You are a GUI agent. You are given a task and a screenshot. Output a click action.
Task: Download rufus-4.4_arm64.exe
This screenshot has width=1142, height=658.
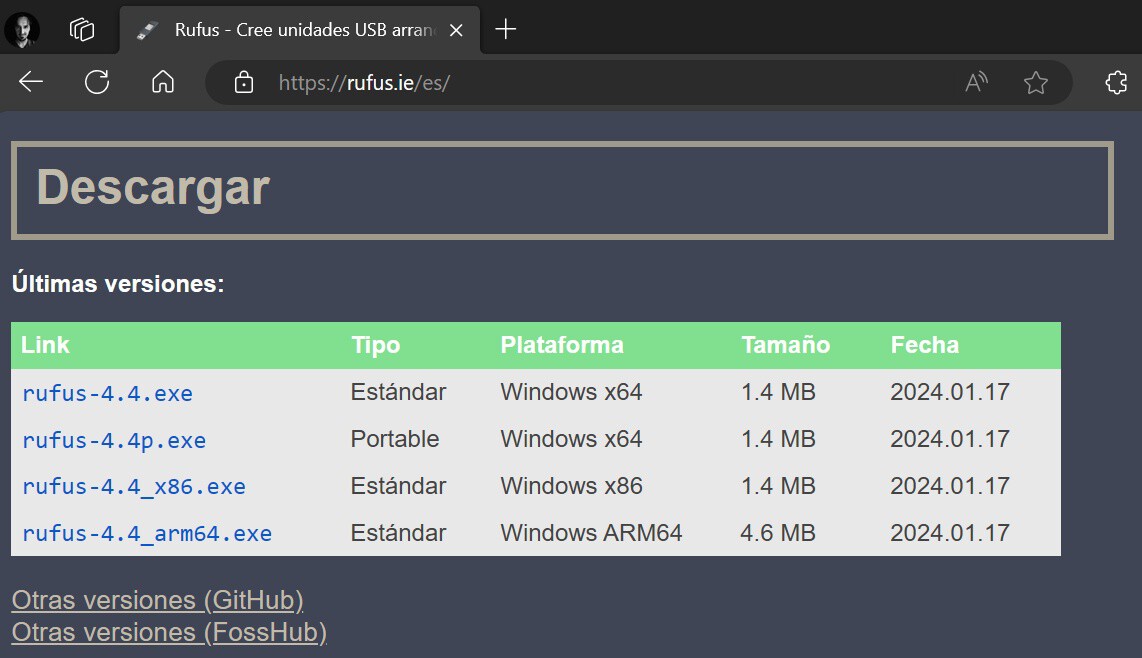coord(147,534)
